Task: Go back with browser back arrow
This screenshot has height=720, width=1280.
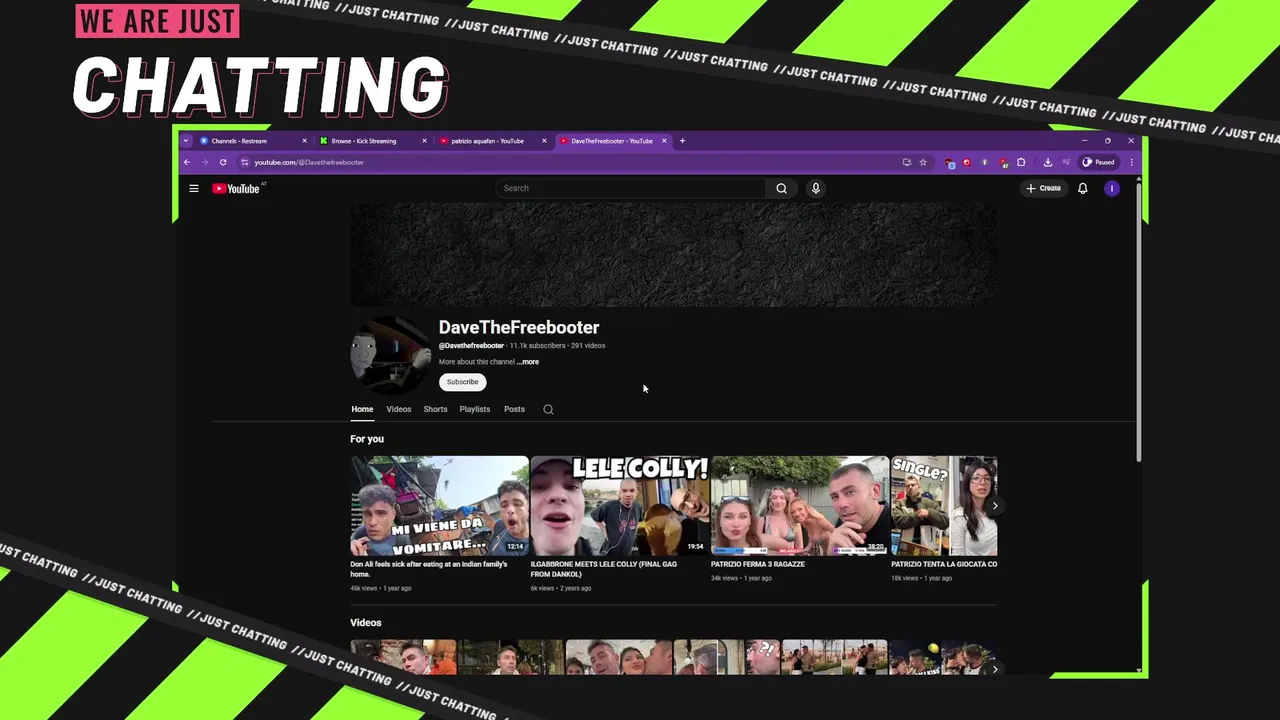Action: click(x=187, y=162)
